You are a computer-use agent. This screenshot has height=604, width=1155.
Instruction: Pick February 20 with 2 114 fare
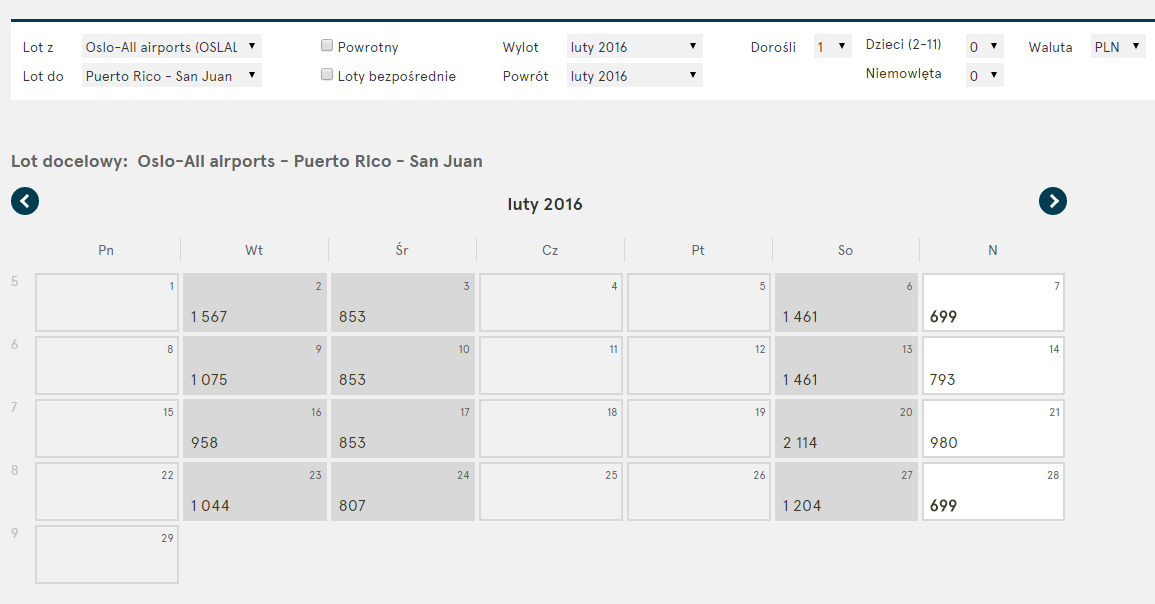[846, 429]
